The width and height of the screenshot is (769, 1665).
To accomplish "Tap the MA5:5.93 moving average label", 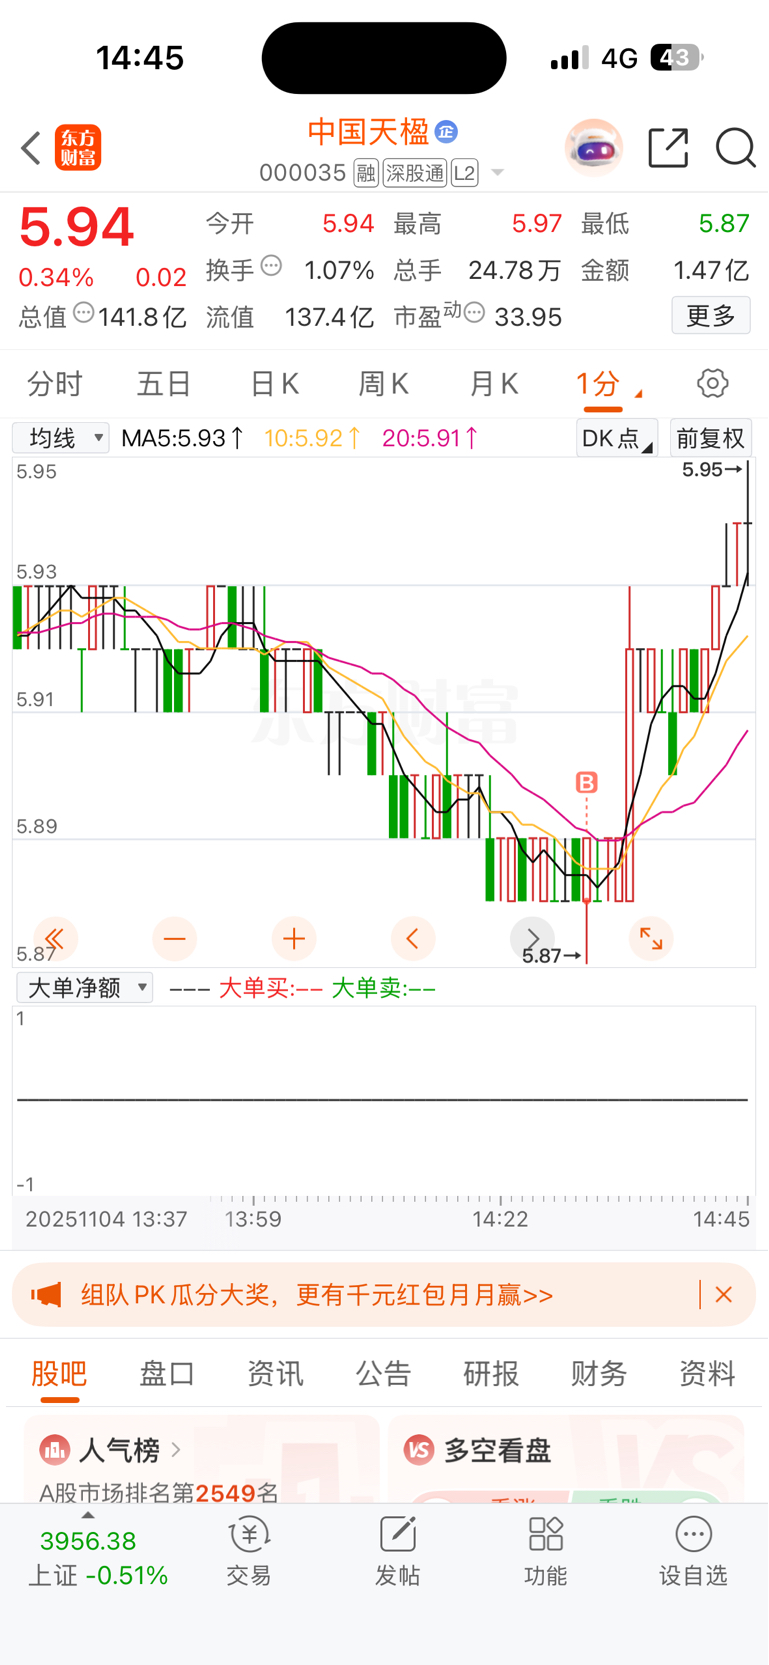I will pos(182,438).
